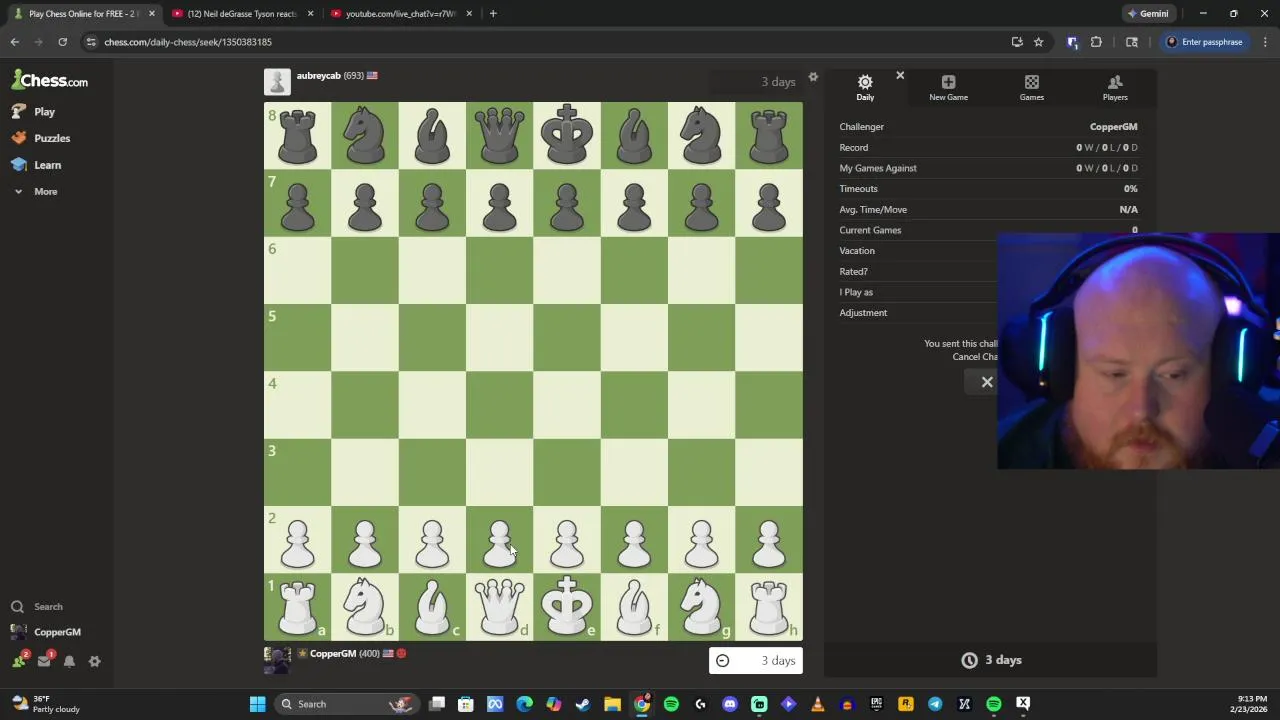Open friends icon with notification badge

(x=19, y=660)
